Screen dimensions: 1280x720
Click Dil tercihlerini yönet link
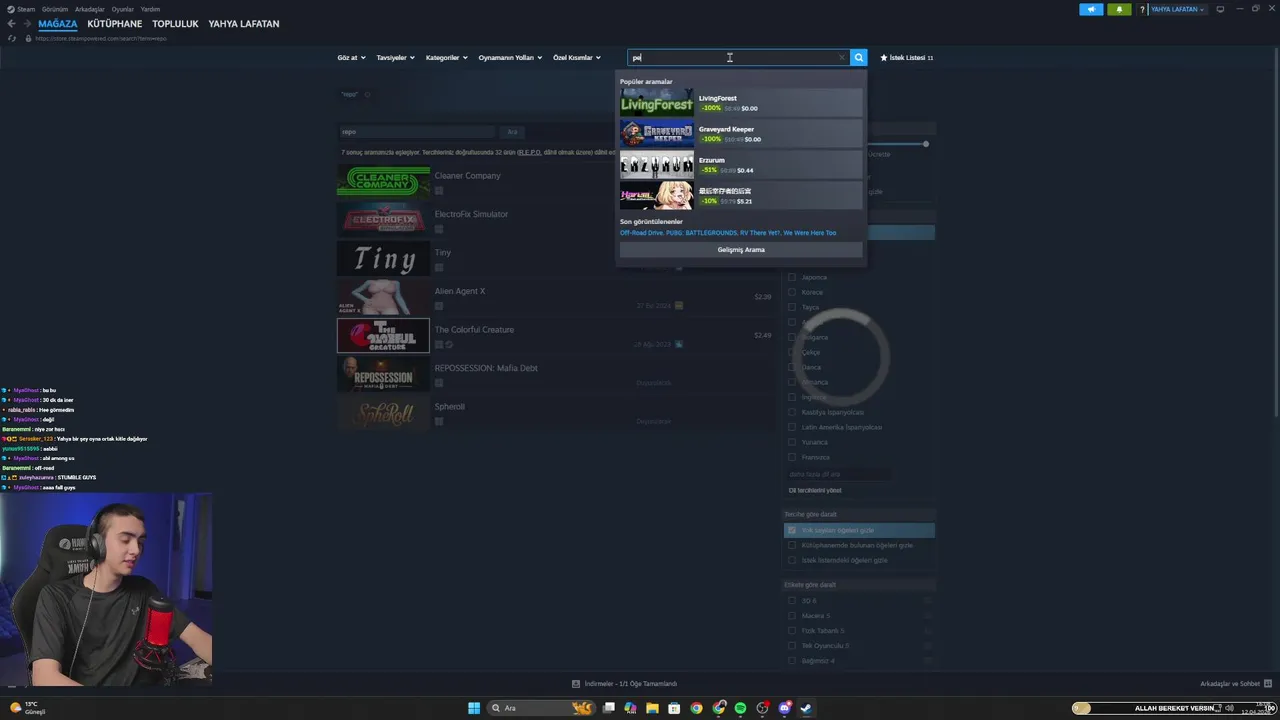coord(815,490)
